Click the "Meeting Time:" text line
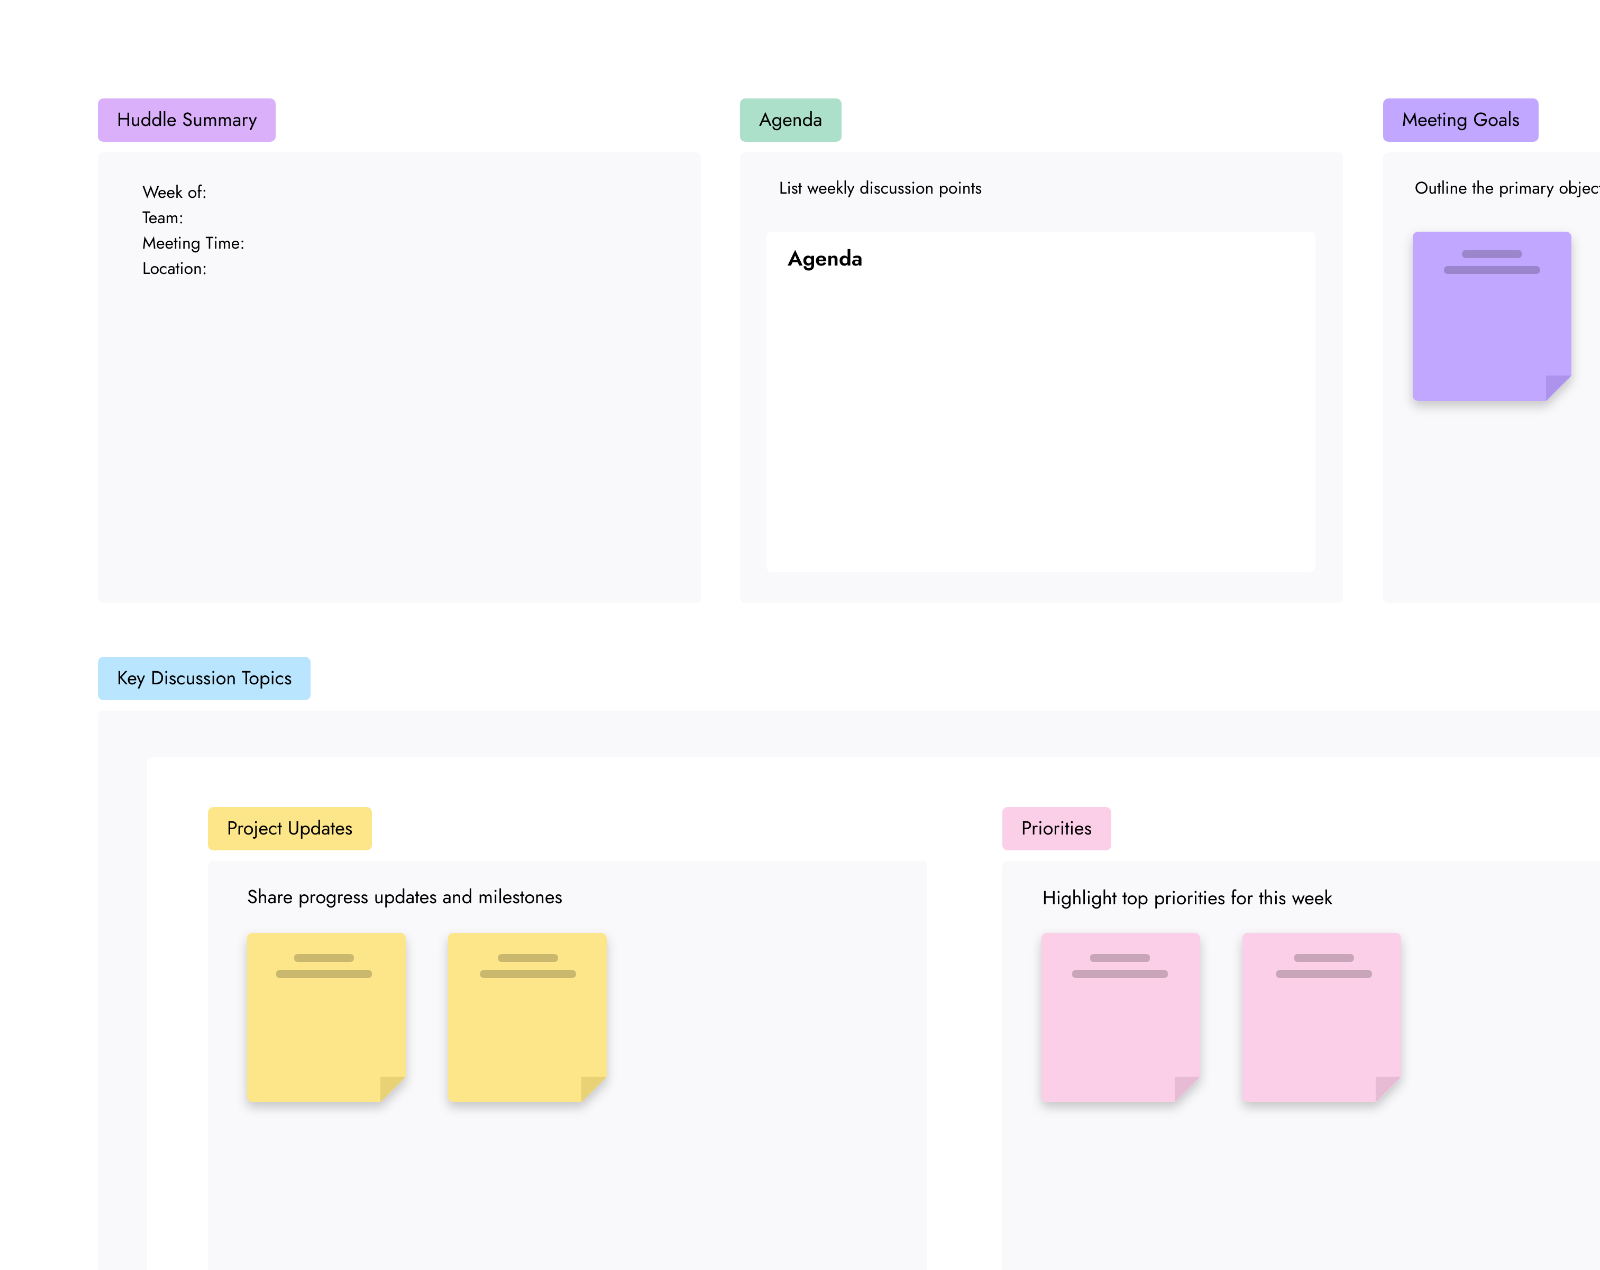Screen dimensions: 1600x1270 click(x=193, y=243)
